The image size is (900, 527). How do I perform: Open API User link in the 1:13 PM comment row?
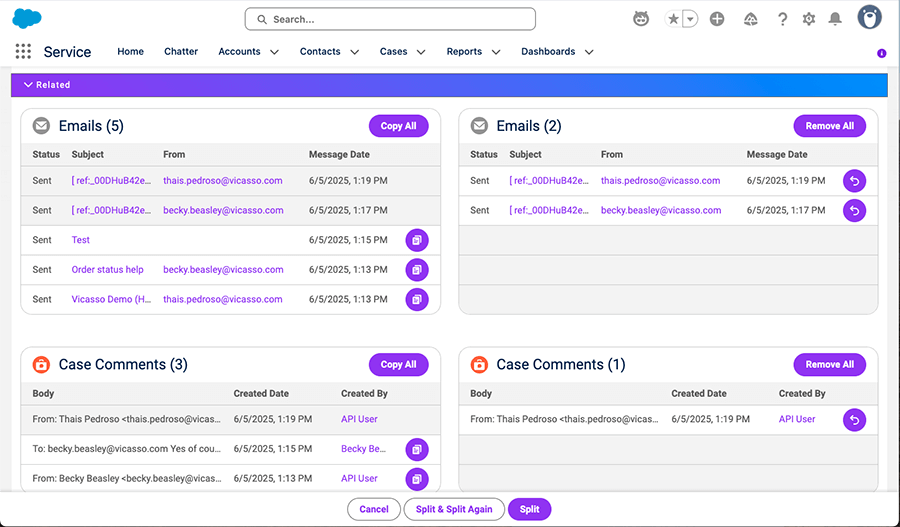click(359, 478)
